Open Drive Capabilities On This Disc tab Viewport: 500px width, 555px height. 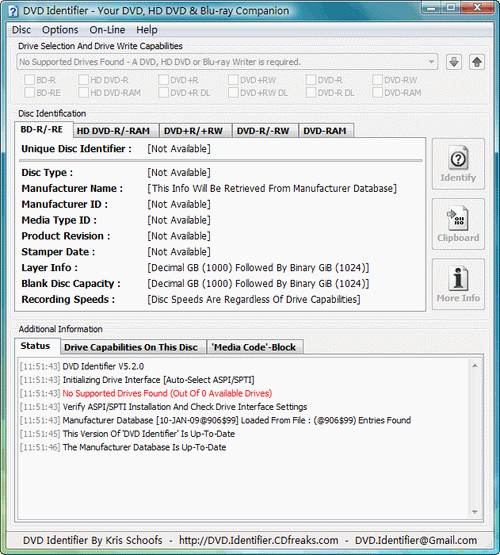[131, 347]
